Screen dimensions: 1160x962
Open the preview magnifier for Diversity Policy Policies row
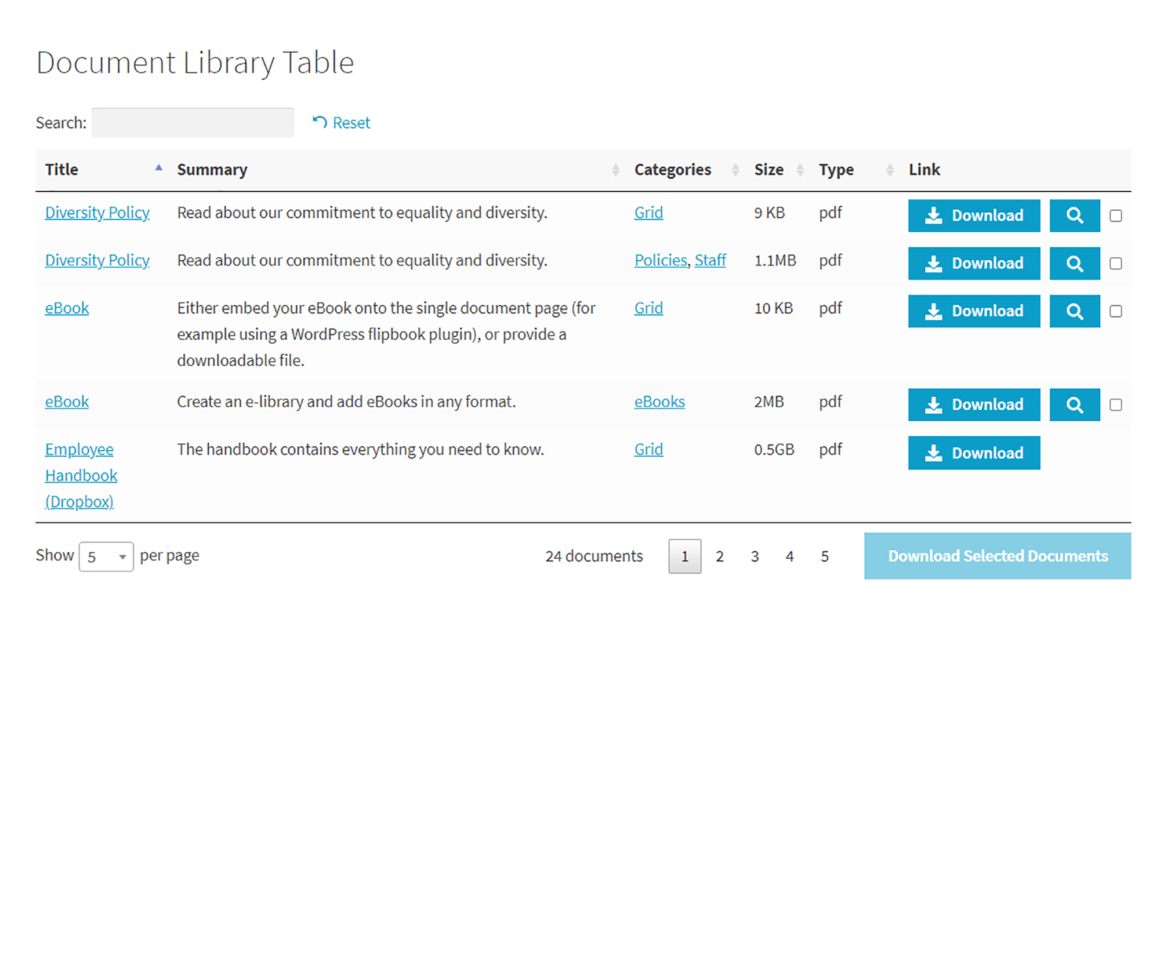coord(1074,263)
